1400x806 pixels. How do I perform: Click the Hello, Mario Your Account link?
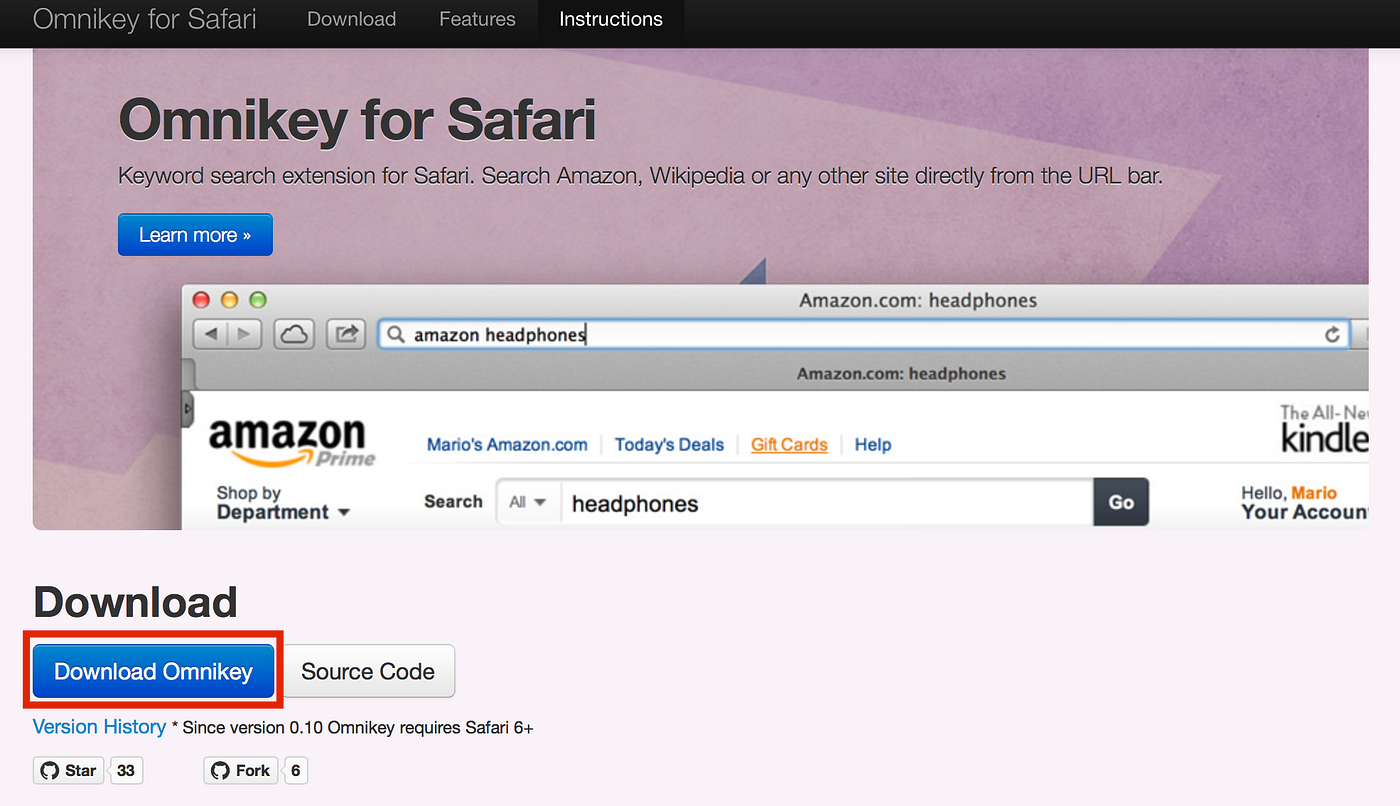[1304, 502]
